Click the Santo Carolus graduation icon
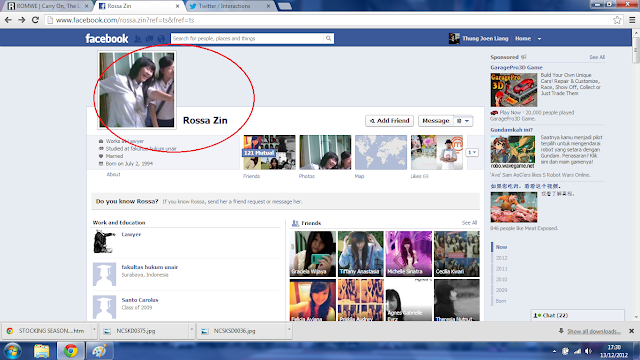 (x=104, y=307)
